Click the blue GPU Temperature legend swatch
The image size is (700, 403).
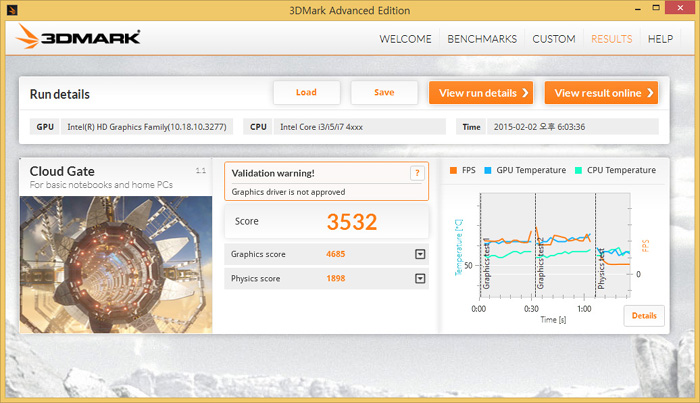tap(488, 170)
